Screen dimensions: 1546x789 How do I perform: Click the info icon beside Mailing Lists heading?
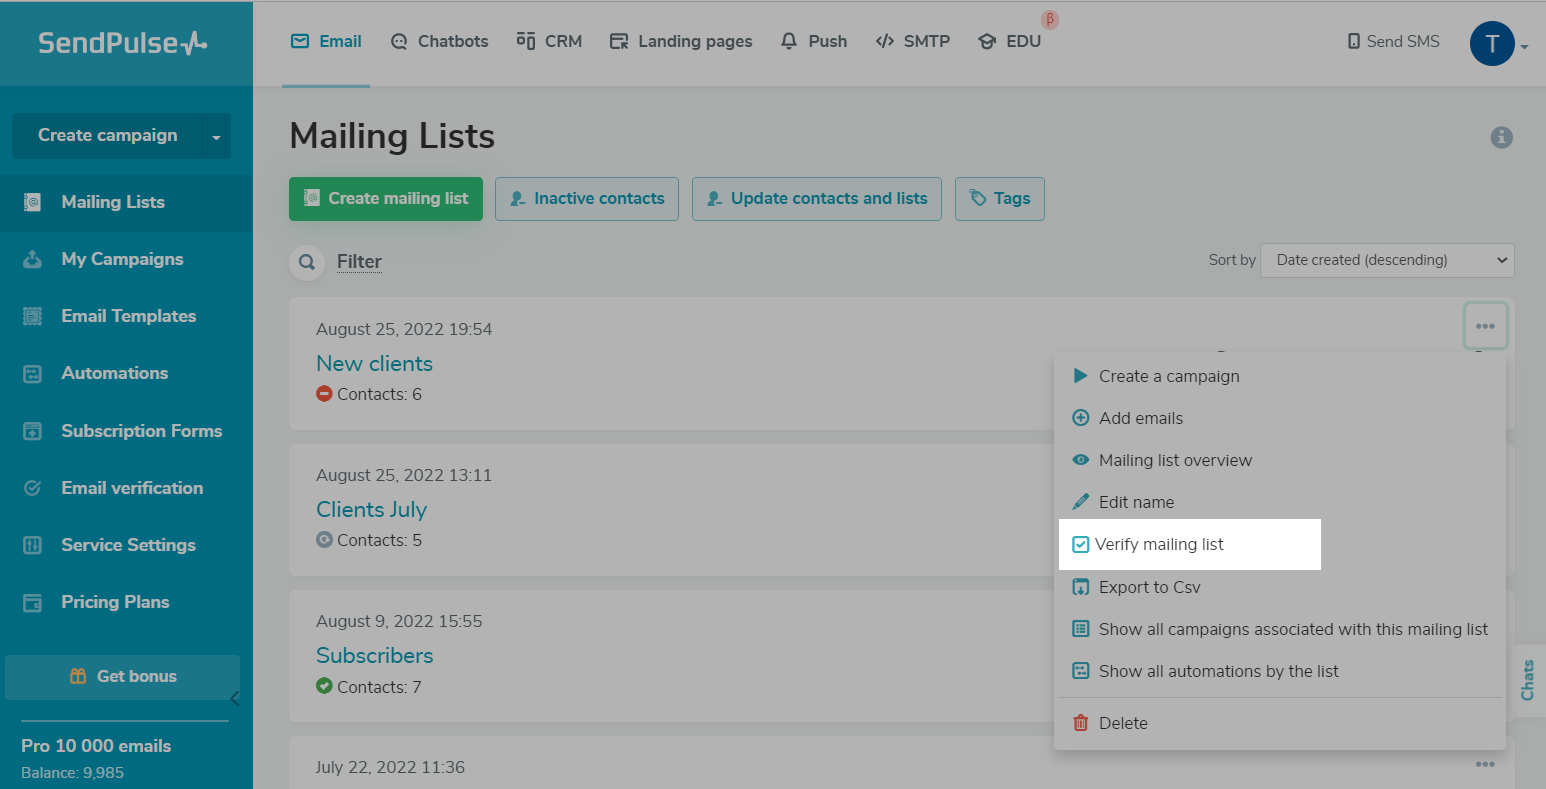(1501, 138)
